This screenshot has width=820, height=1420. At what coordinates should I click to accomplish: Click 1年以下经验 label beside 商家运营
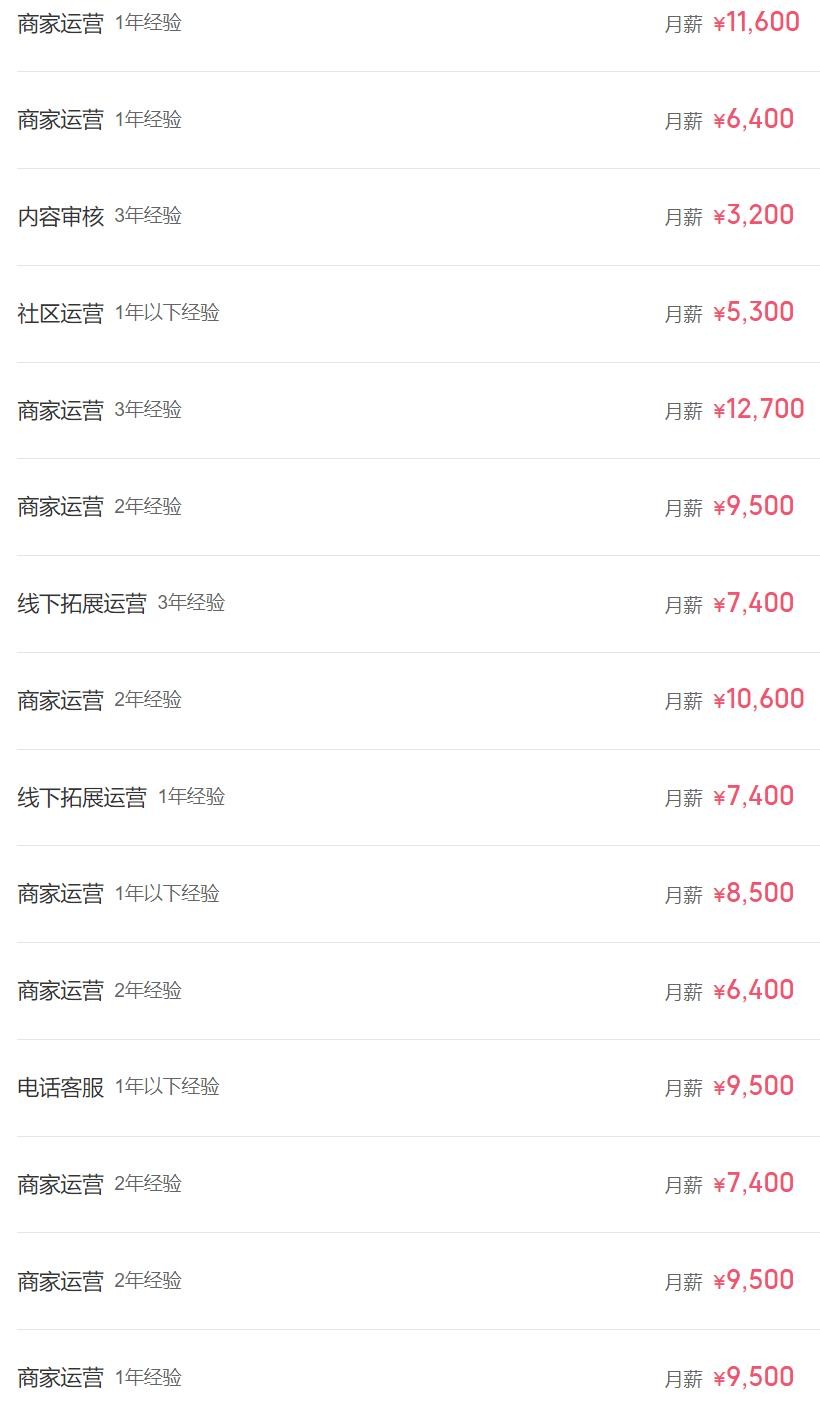tap(167, 894)
